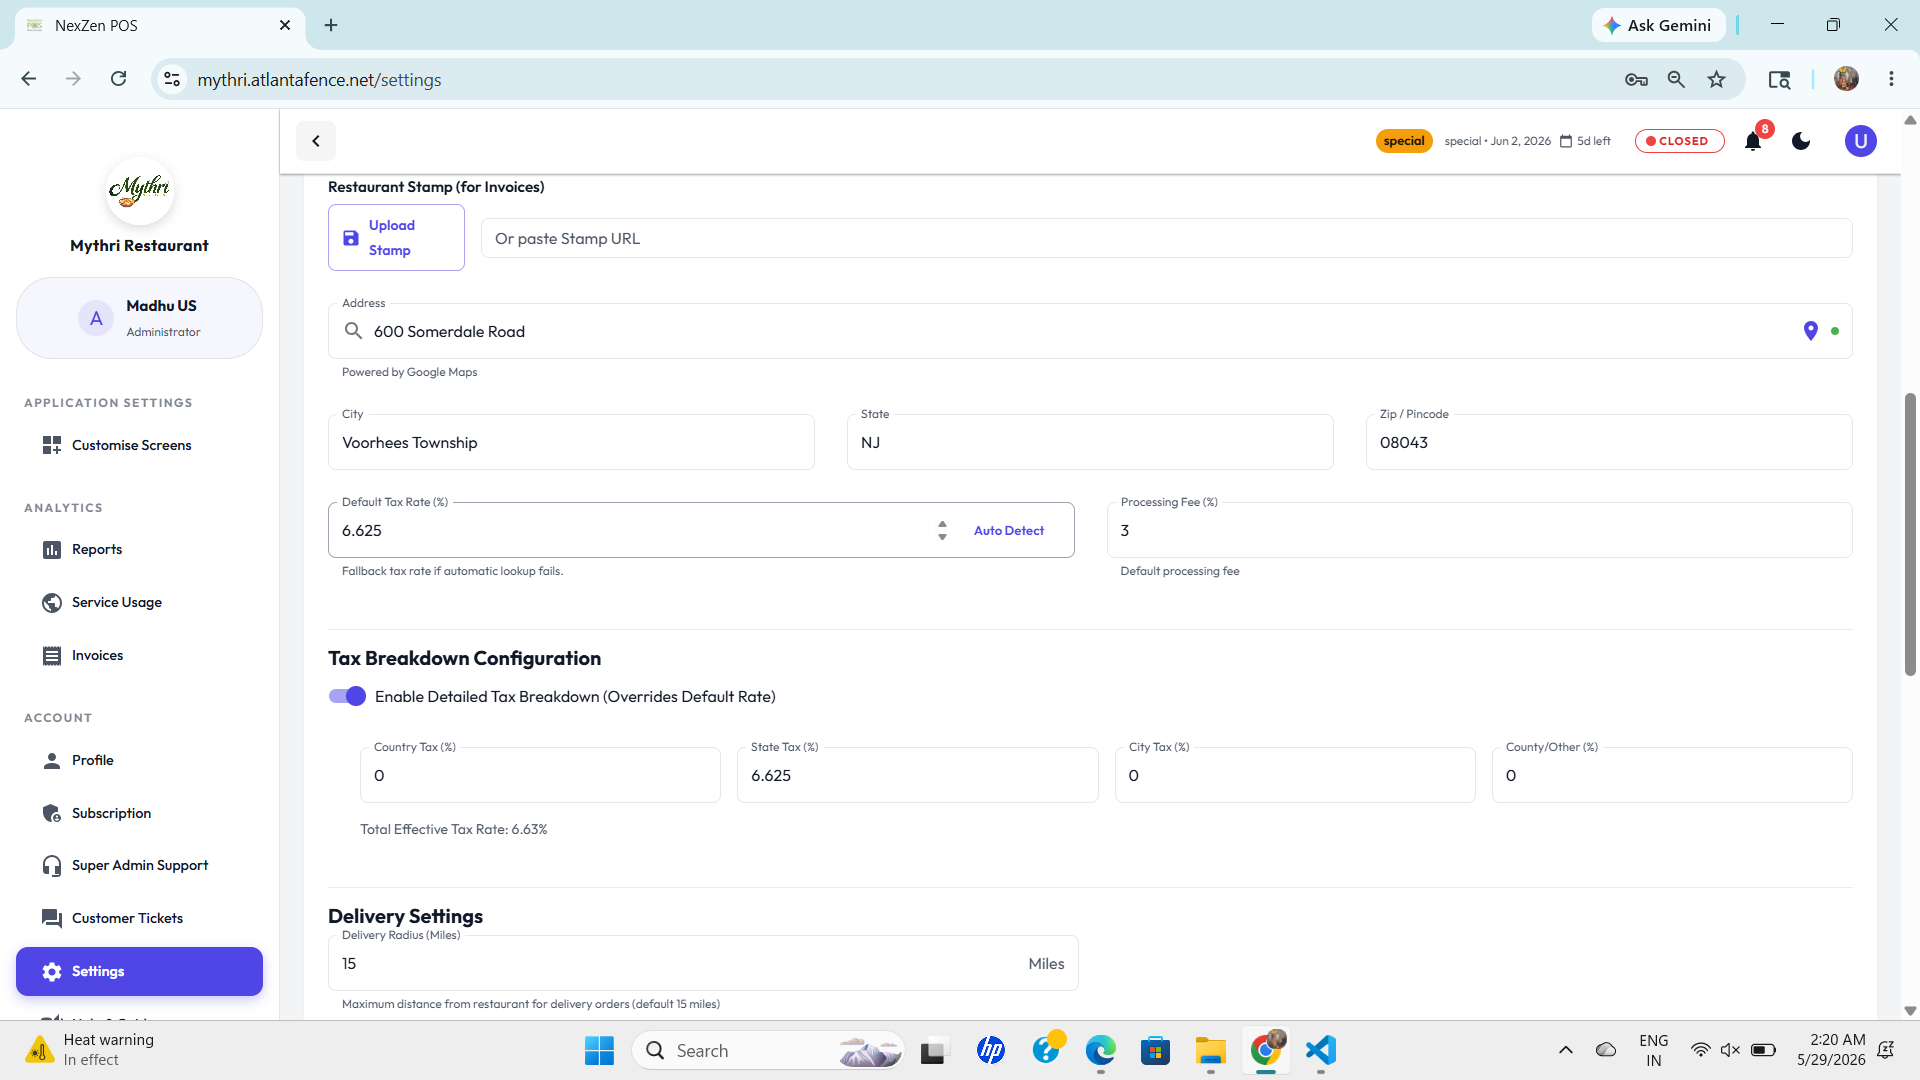Reload the page with refresh icon
This screenshot has width=1920, height=1080.
118,79
